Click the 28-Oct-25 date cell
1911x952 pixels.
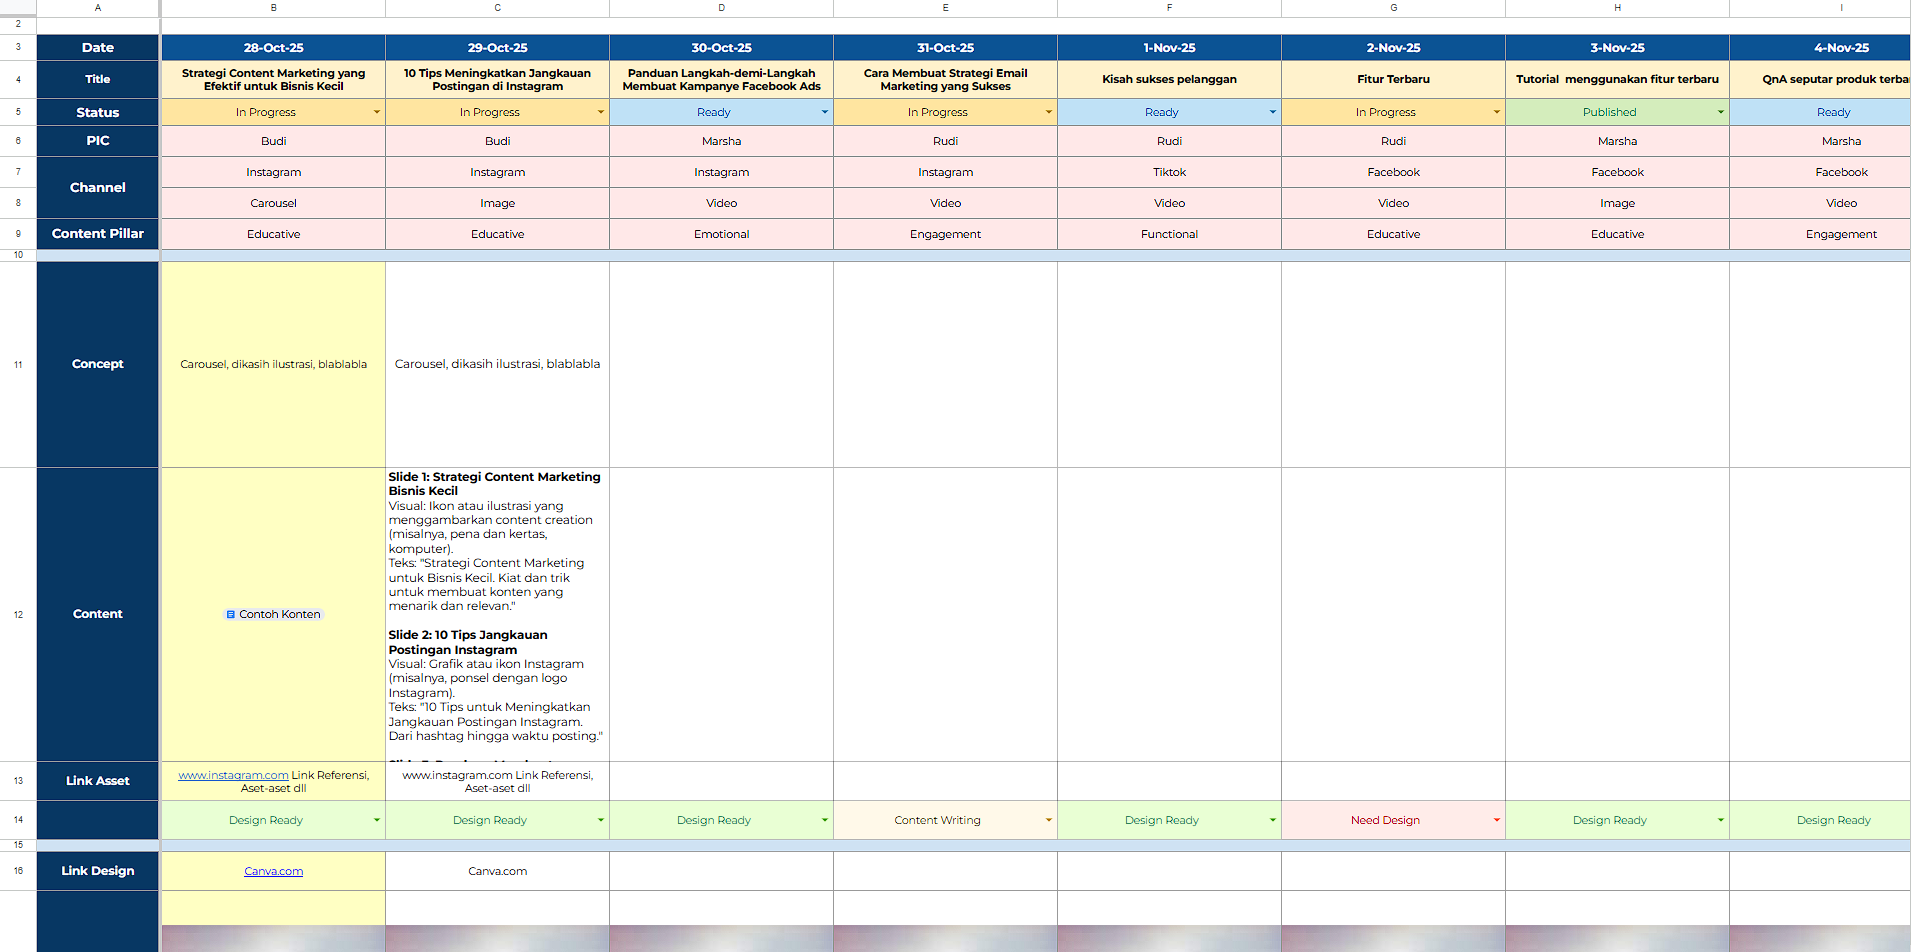(273, 47)
